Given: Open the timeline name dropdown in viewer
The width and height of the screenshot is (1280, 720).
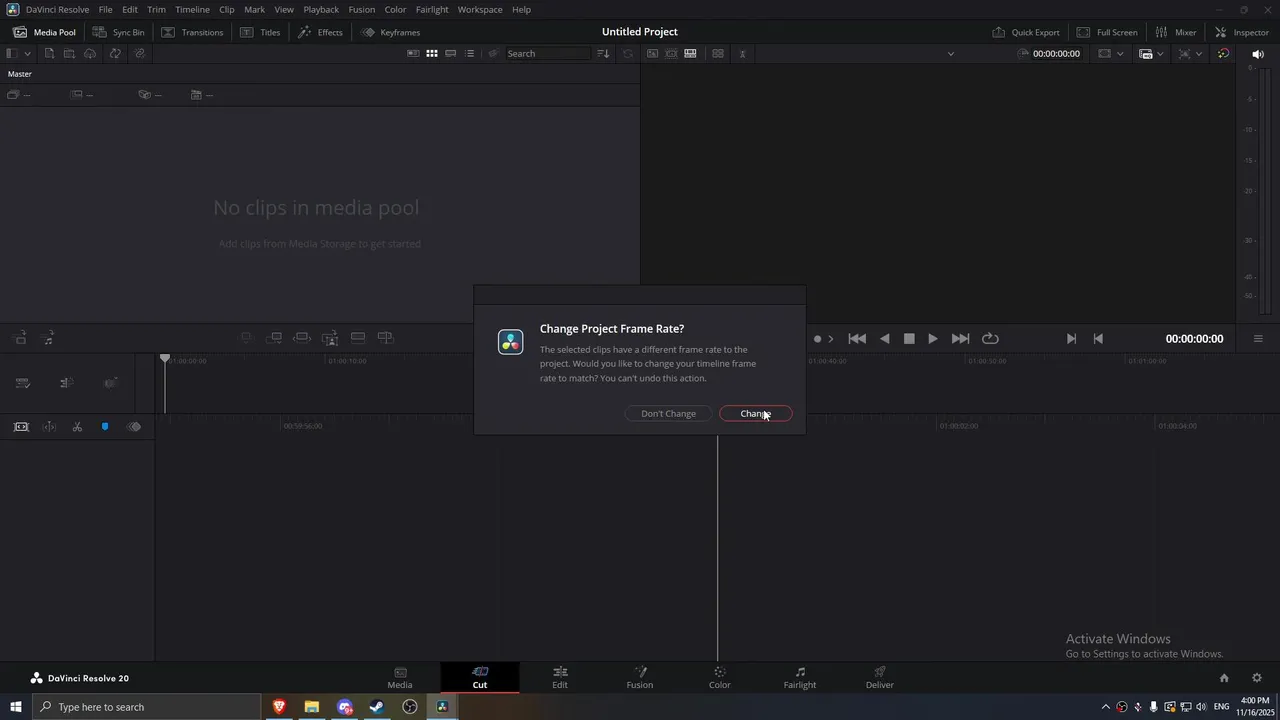Looking at the screenshot, I should (x=950, y=54).
